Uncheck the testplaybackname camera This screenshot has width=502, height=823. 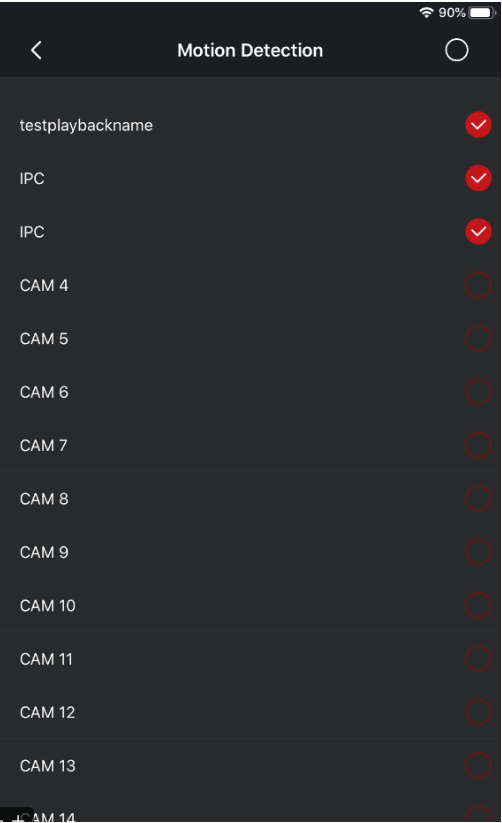click(478, 125)
